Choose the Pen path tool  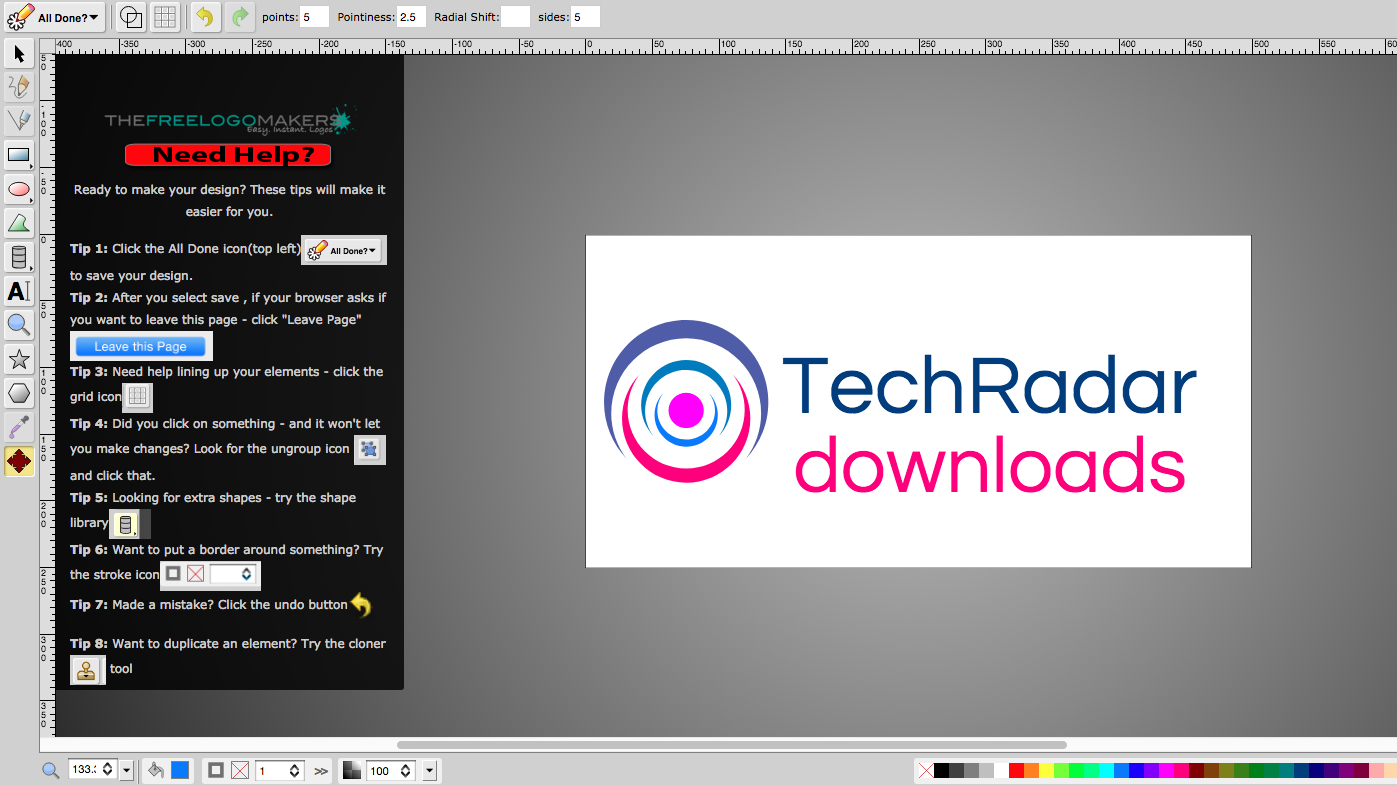click(19, 121)
